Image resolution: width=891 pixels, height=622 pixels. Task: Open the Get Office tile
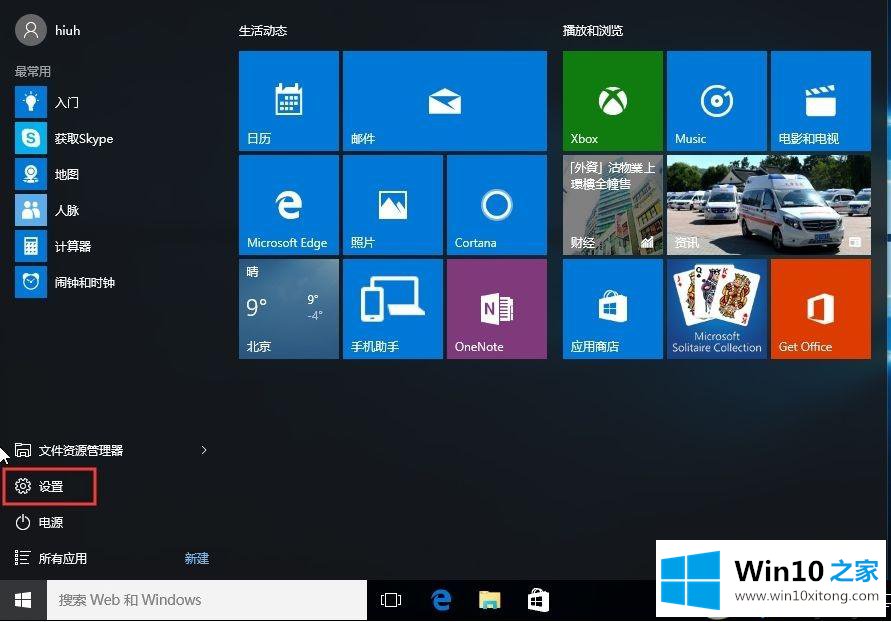[821, 309]
